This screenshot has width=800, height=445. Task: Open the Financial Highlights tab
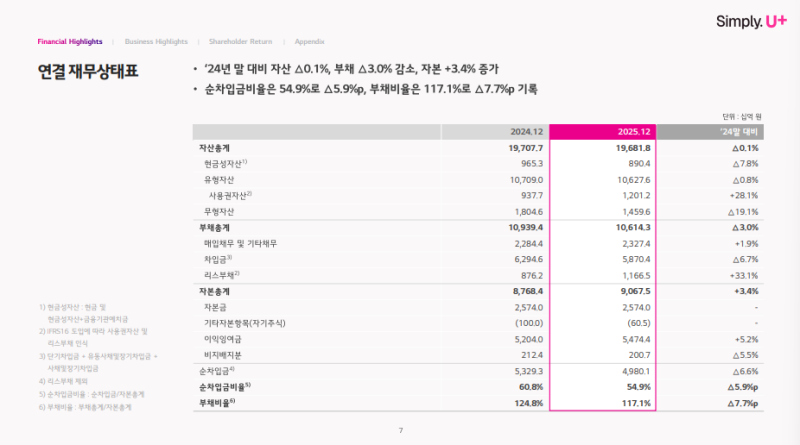[x=70, y=42]
